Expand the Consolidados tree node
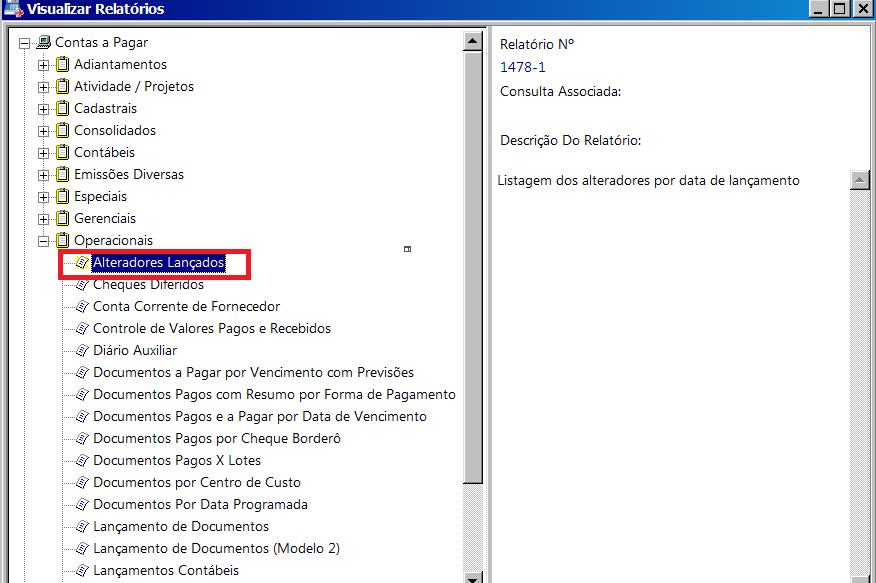 click(44, 131)
